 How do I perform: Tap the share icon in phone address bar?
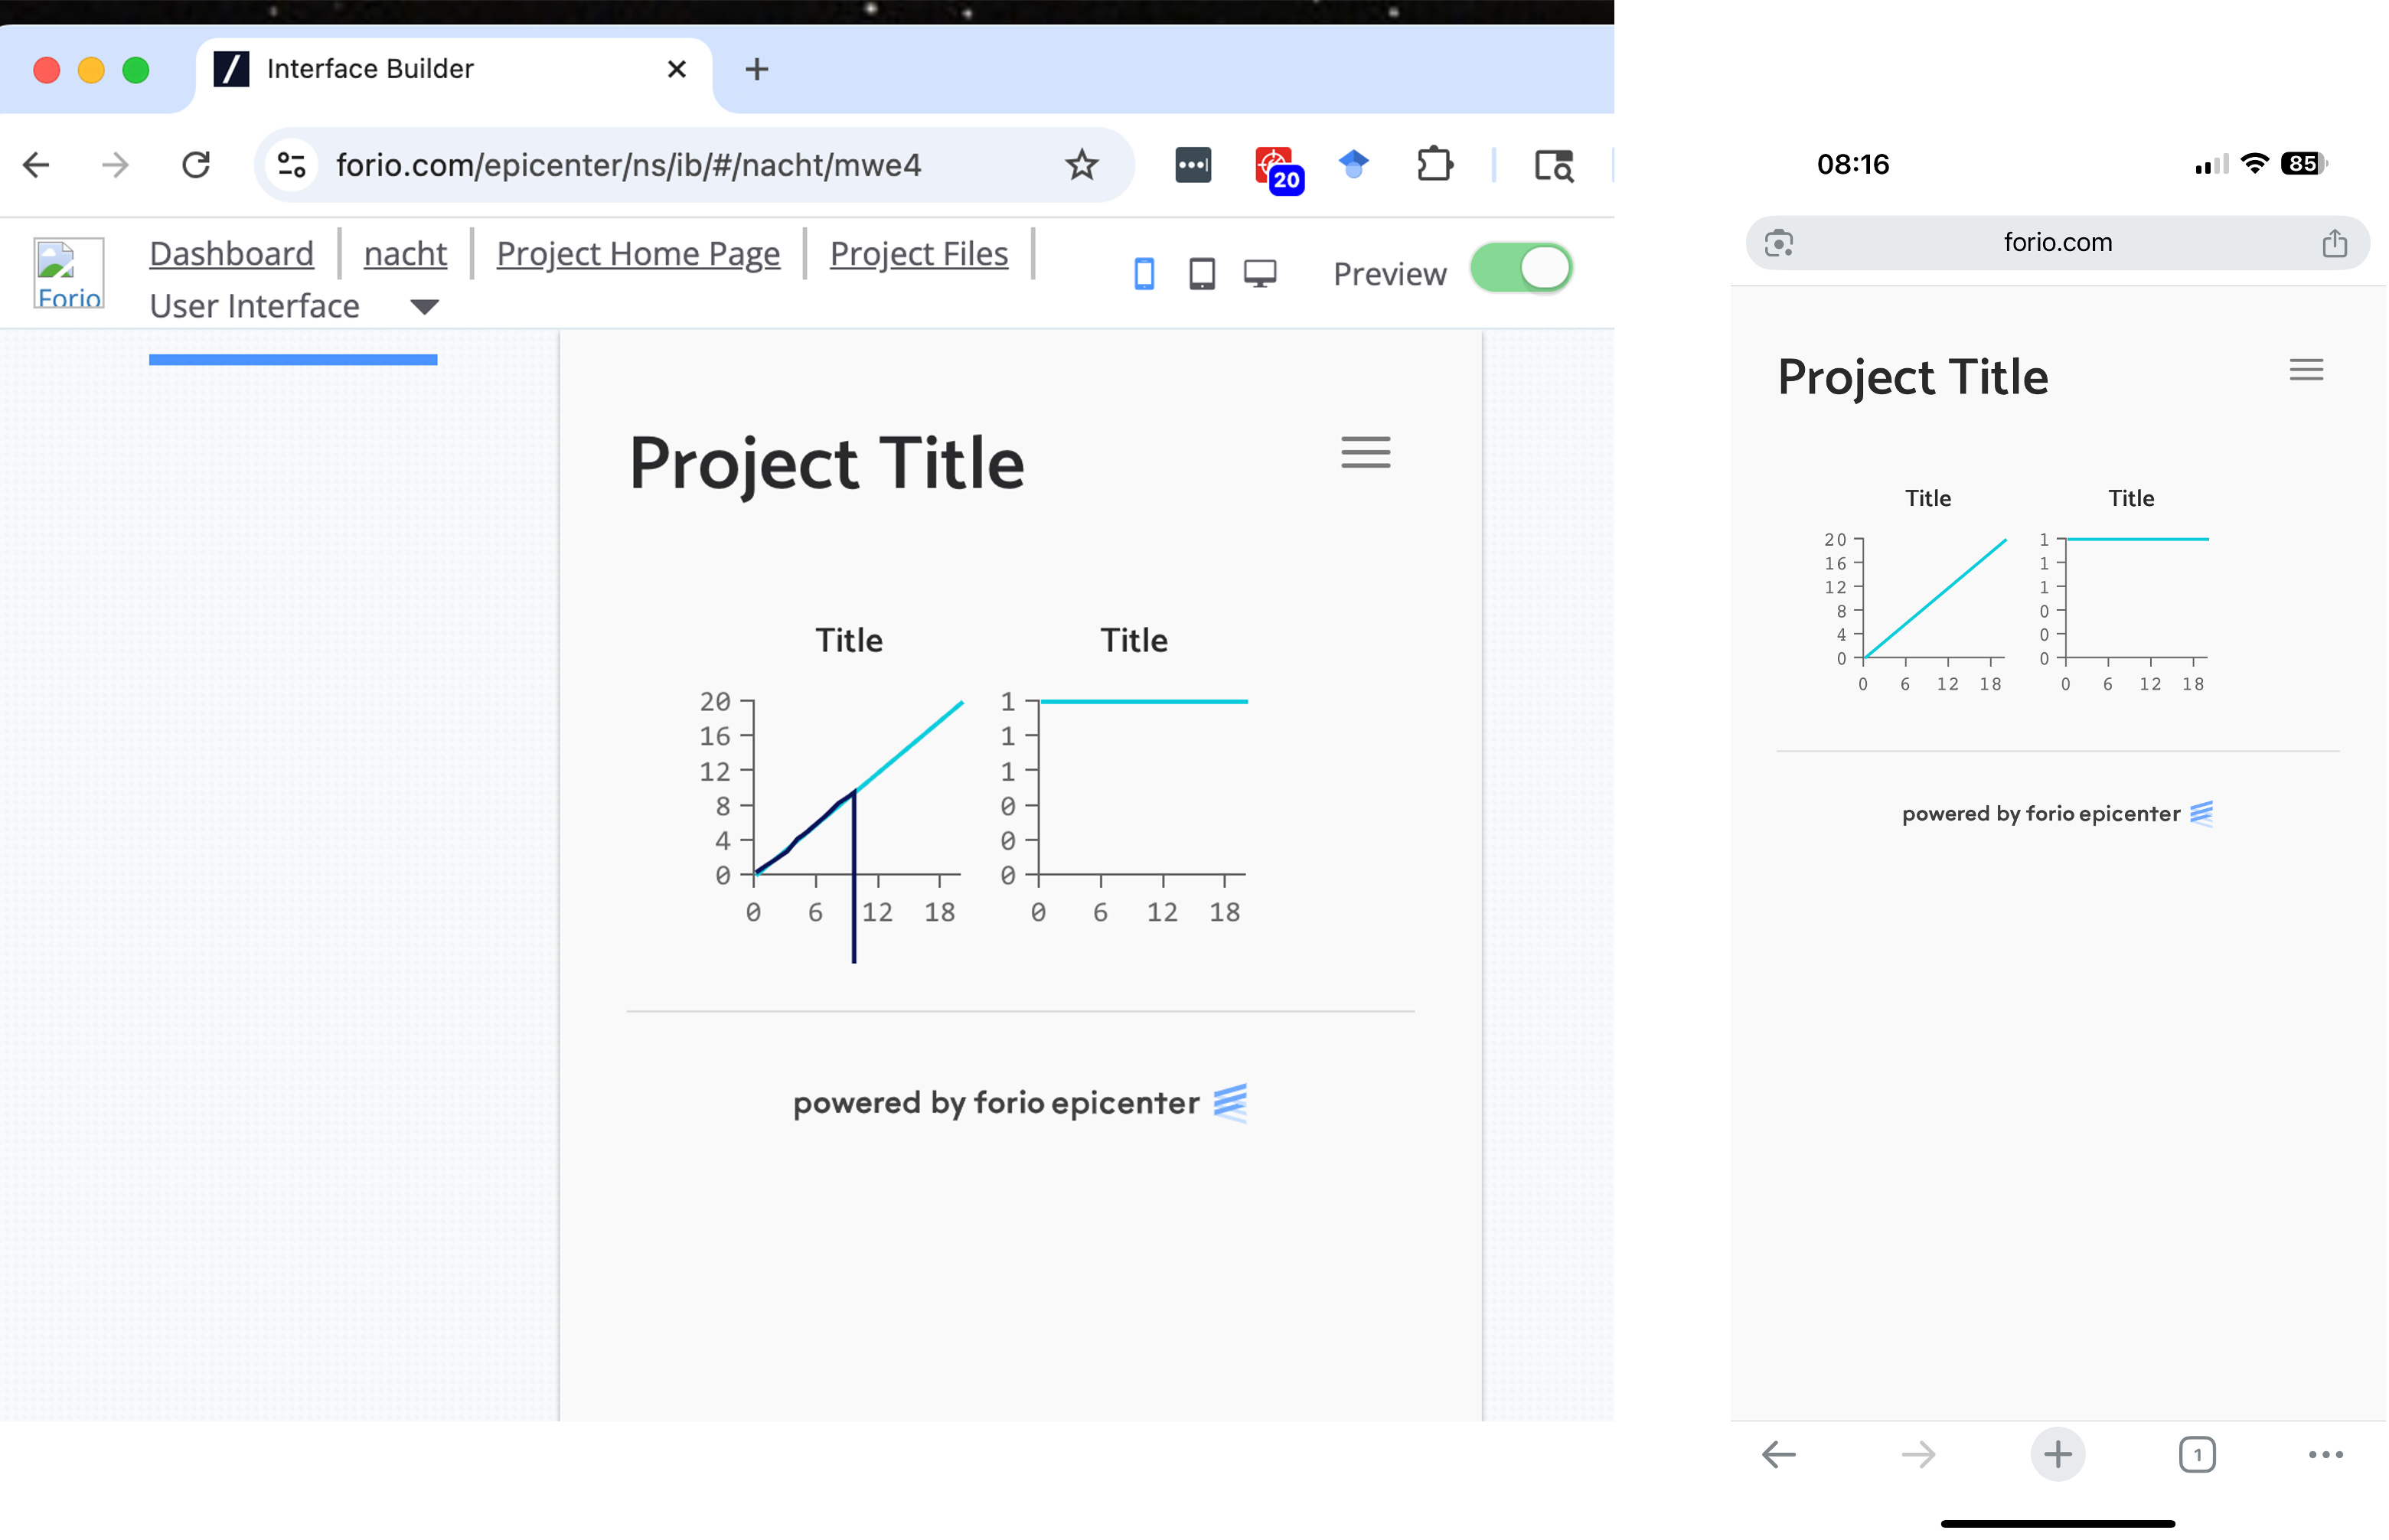pyautogui.click(x=2334, y=243)
